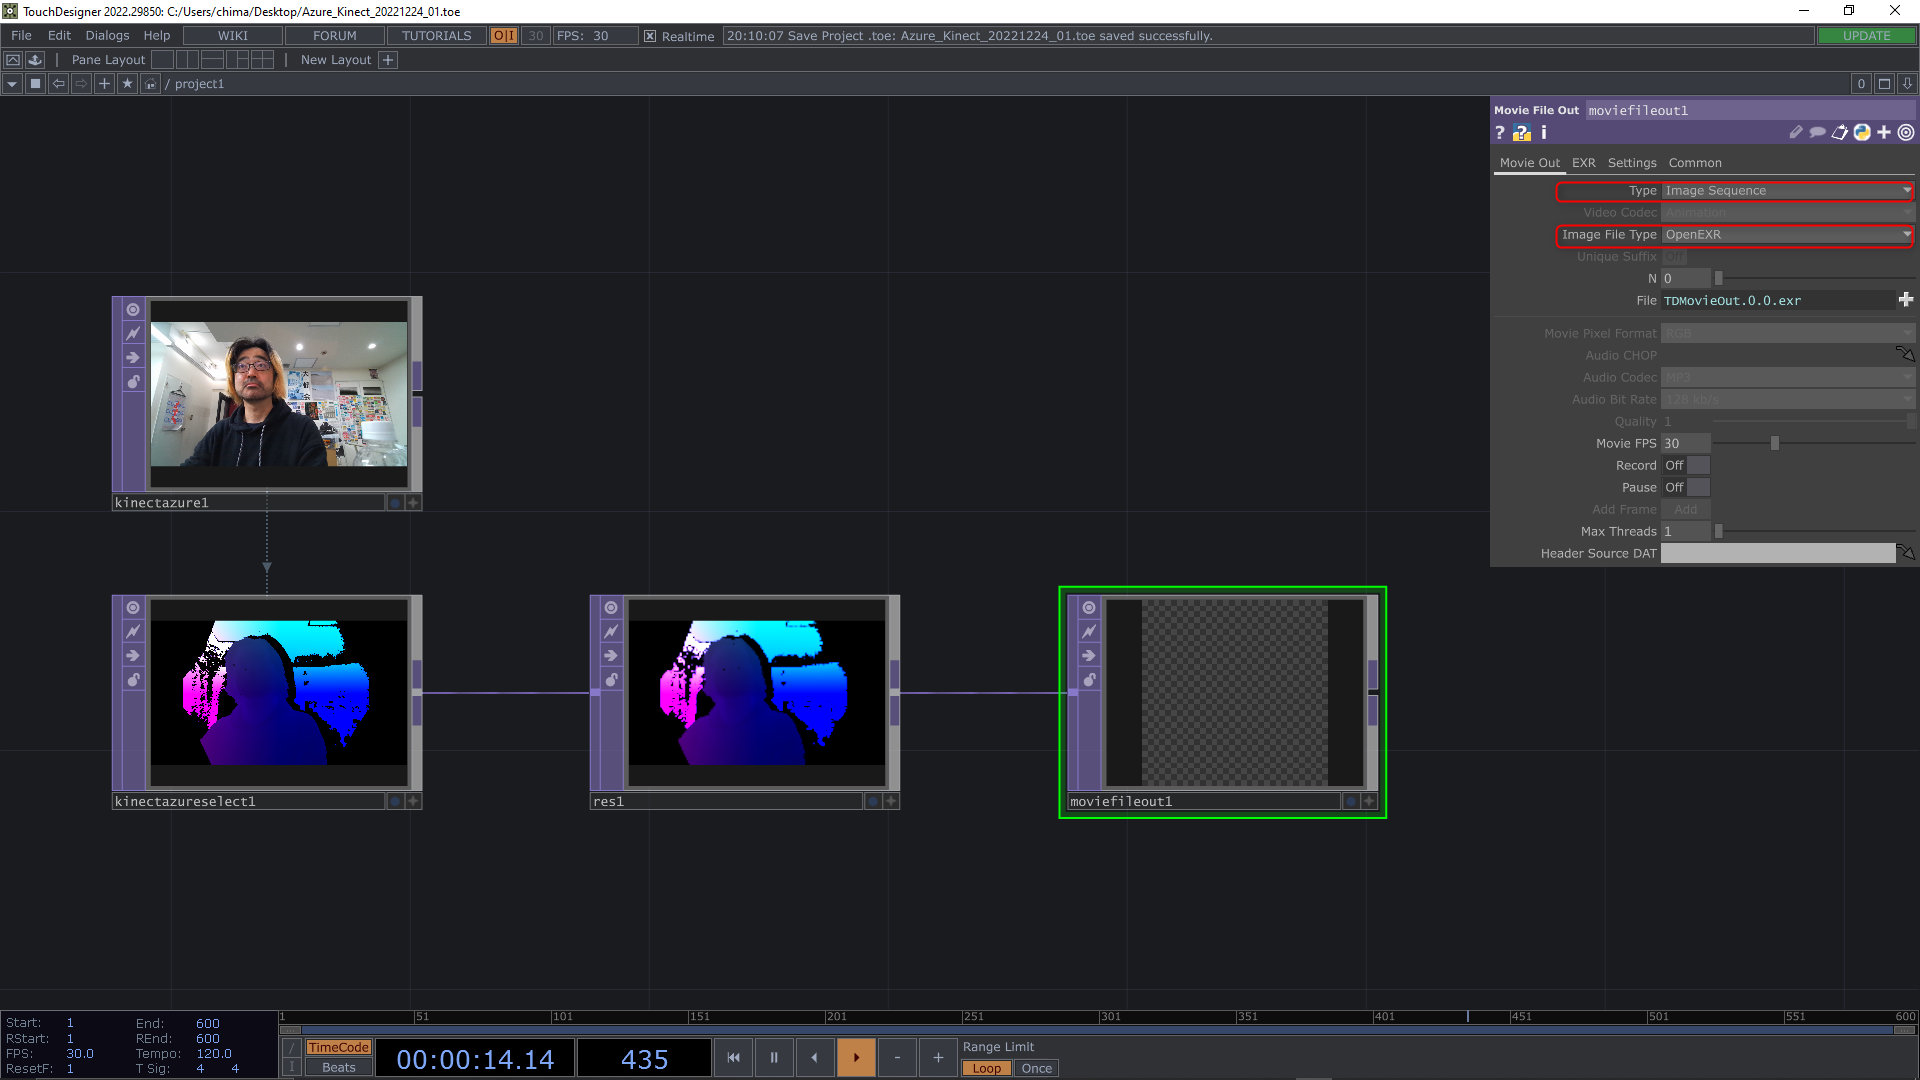1920x1080 pixels.
Task: Click the home icon beside project1 path
Action: point(149,84)
